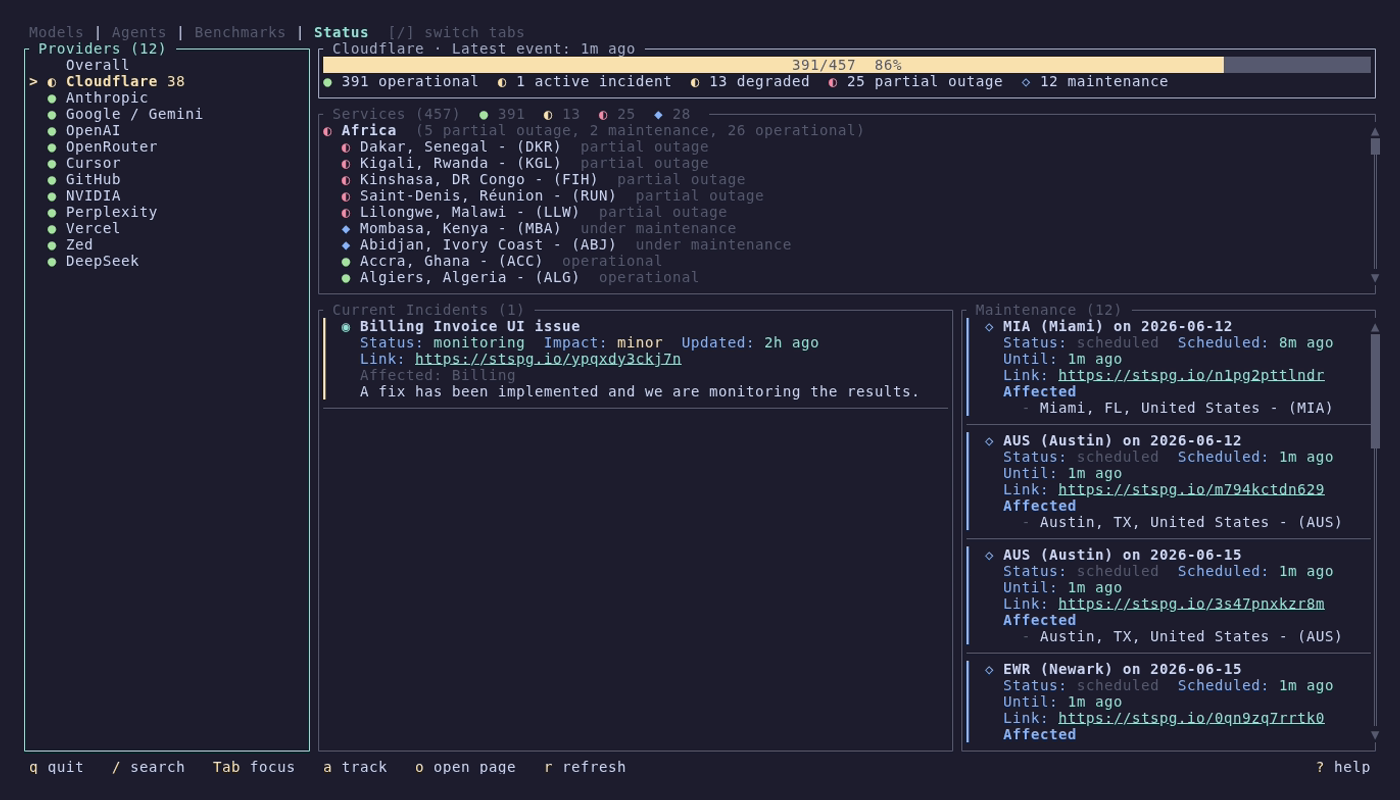The height and width of the screenshot is (800, 1400).
Task: Click the Services list scrollbar thumb
Action: [1375, 147]
